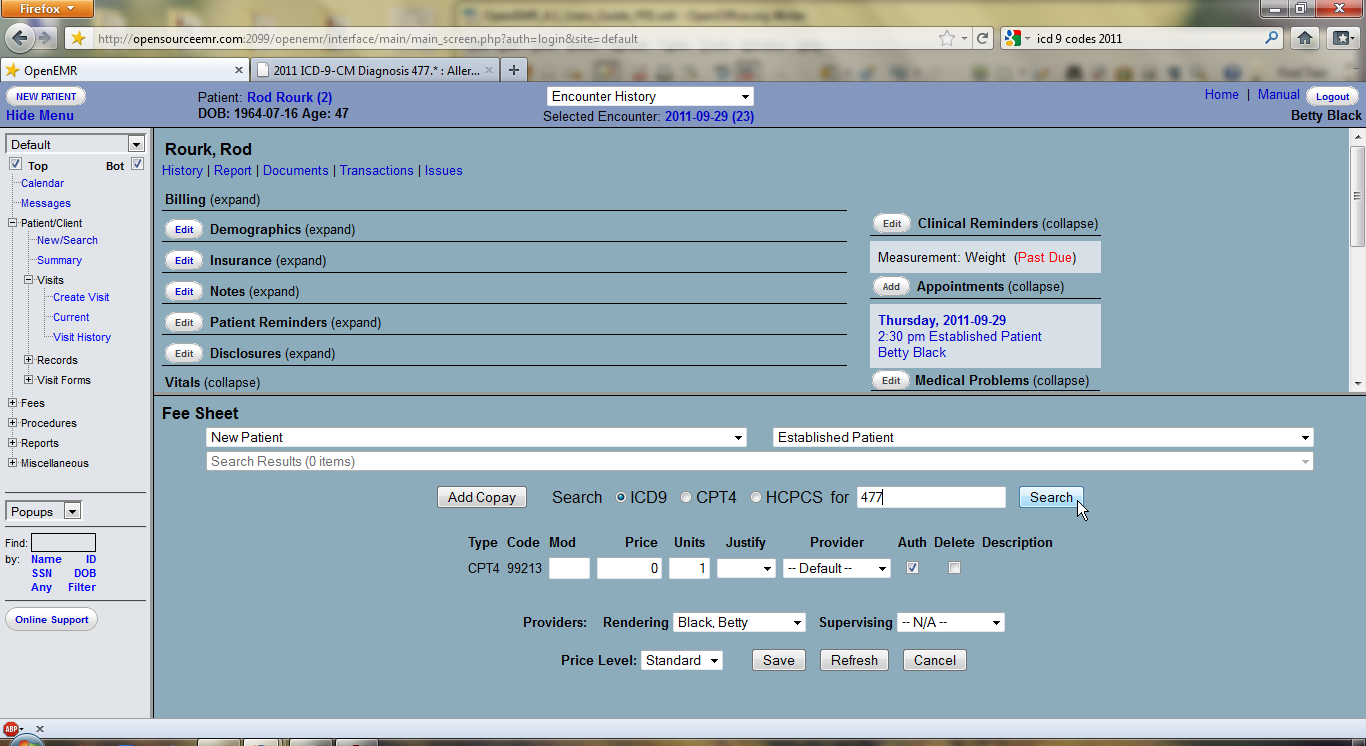
Task: Open the Encounter History dropdown
Action: pos(650,97)
